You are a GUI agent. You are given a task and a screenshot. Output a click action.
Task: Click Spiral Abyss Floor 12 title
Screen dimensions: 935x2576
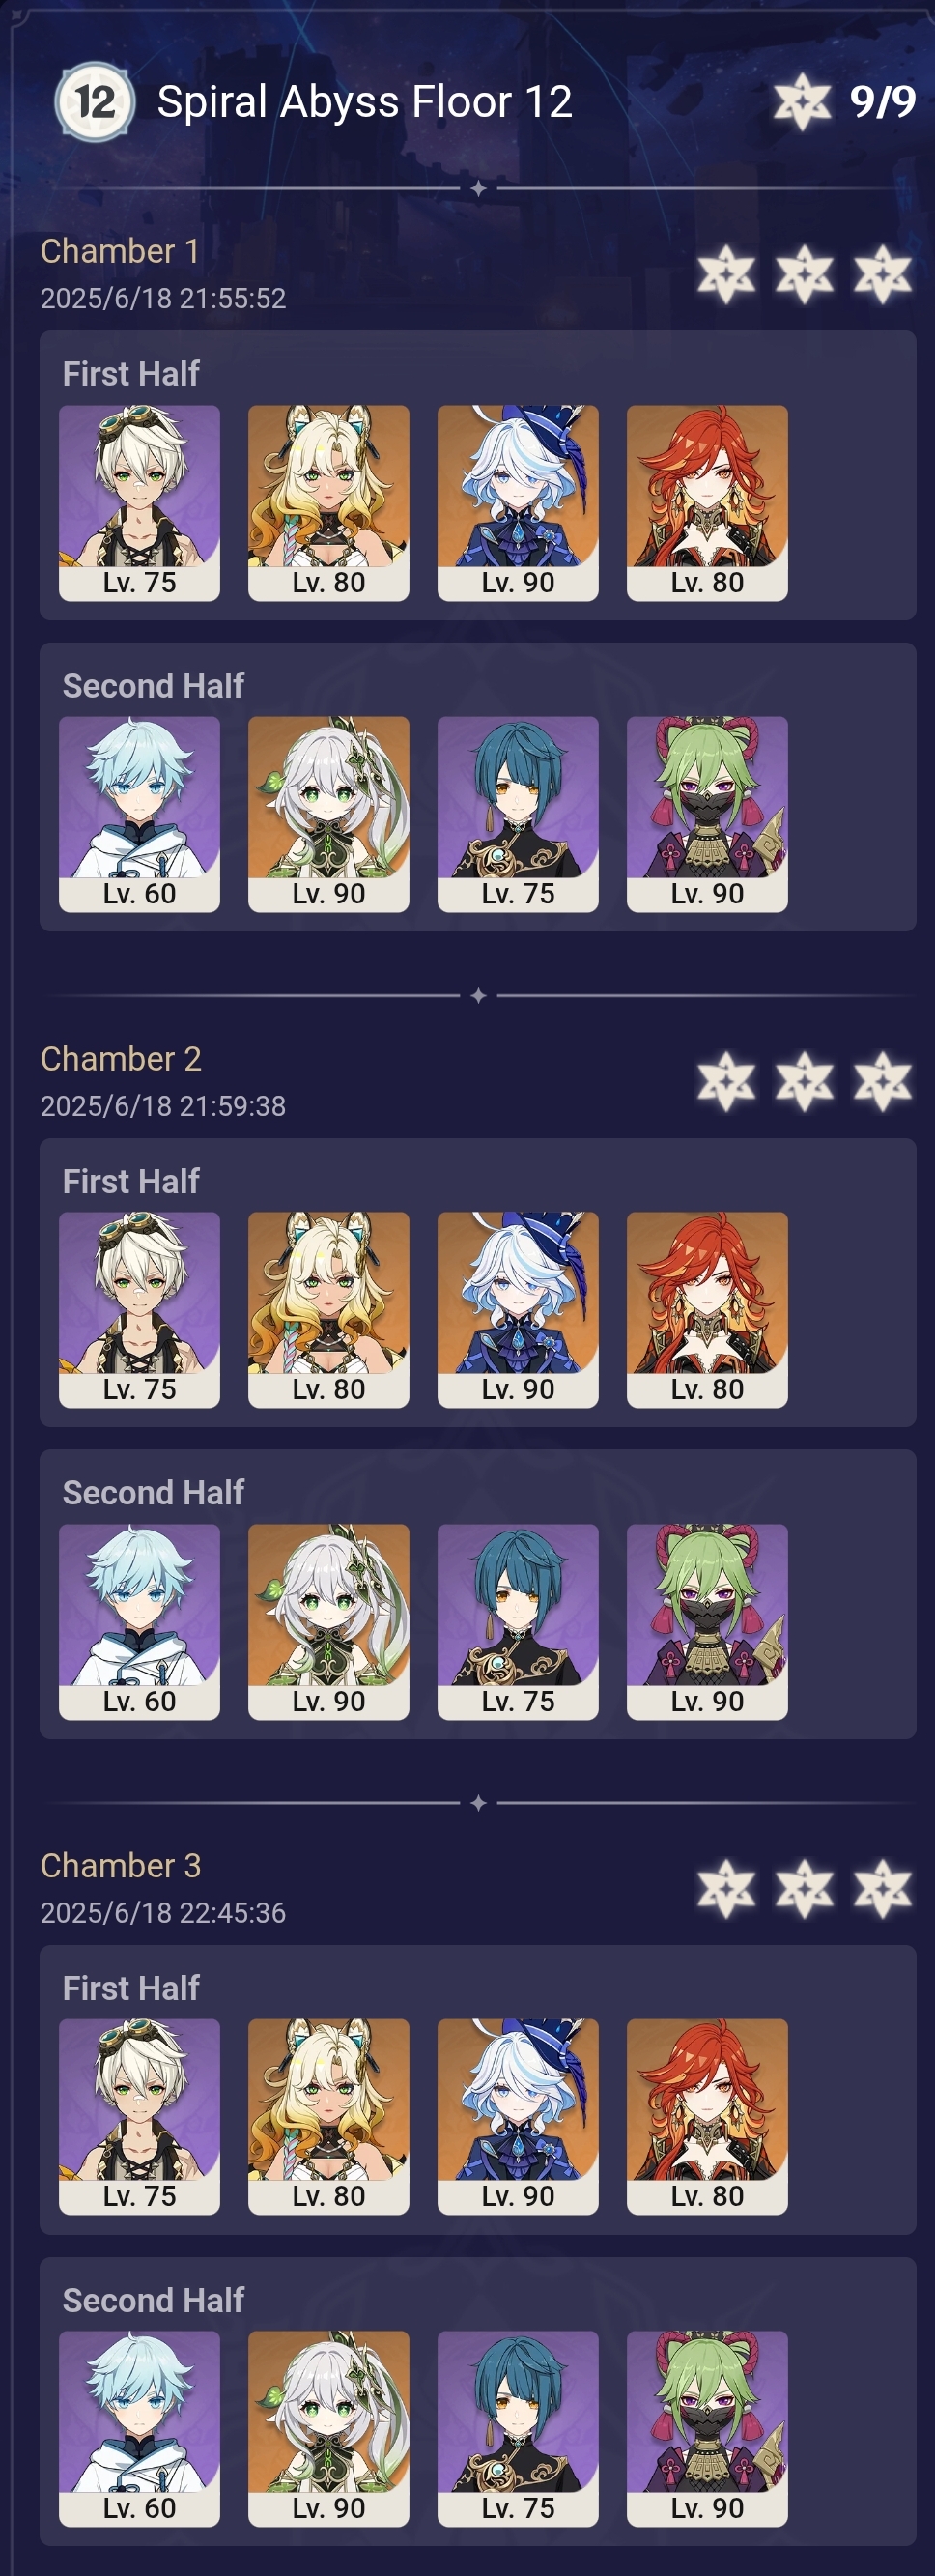point(365,102)
